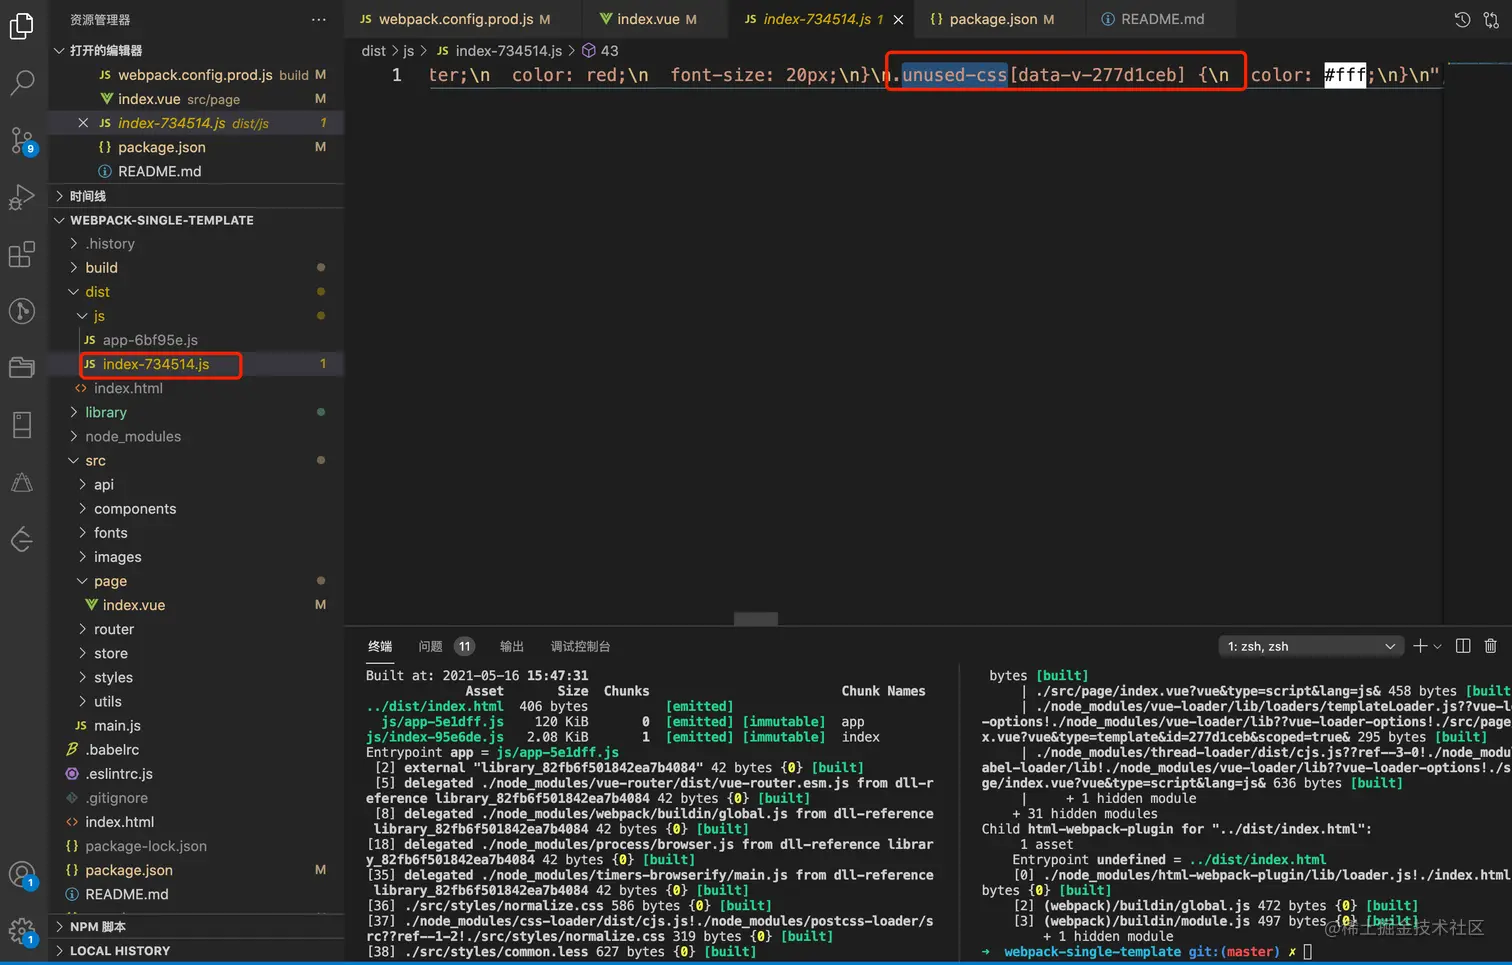Viewport: 1512px width, 965px height.
Task: Click the git history icon in activity bar
Action: pos(22,311)
